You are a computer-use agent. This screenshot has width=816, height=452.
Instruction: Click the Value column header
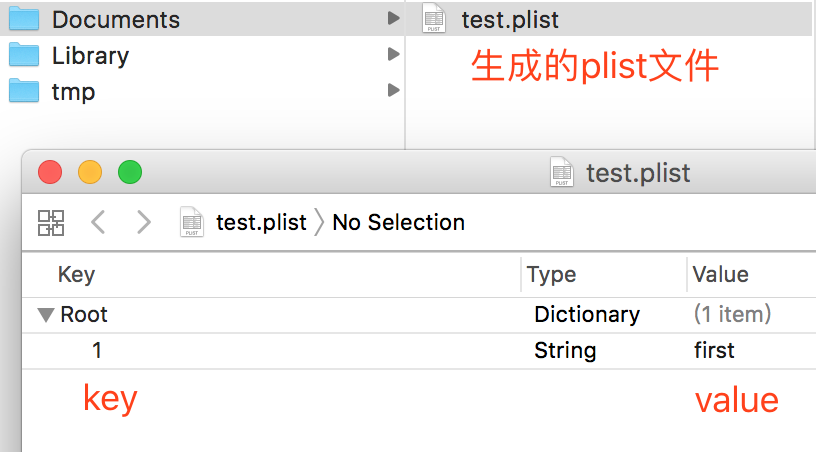[720, 275]
